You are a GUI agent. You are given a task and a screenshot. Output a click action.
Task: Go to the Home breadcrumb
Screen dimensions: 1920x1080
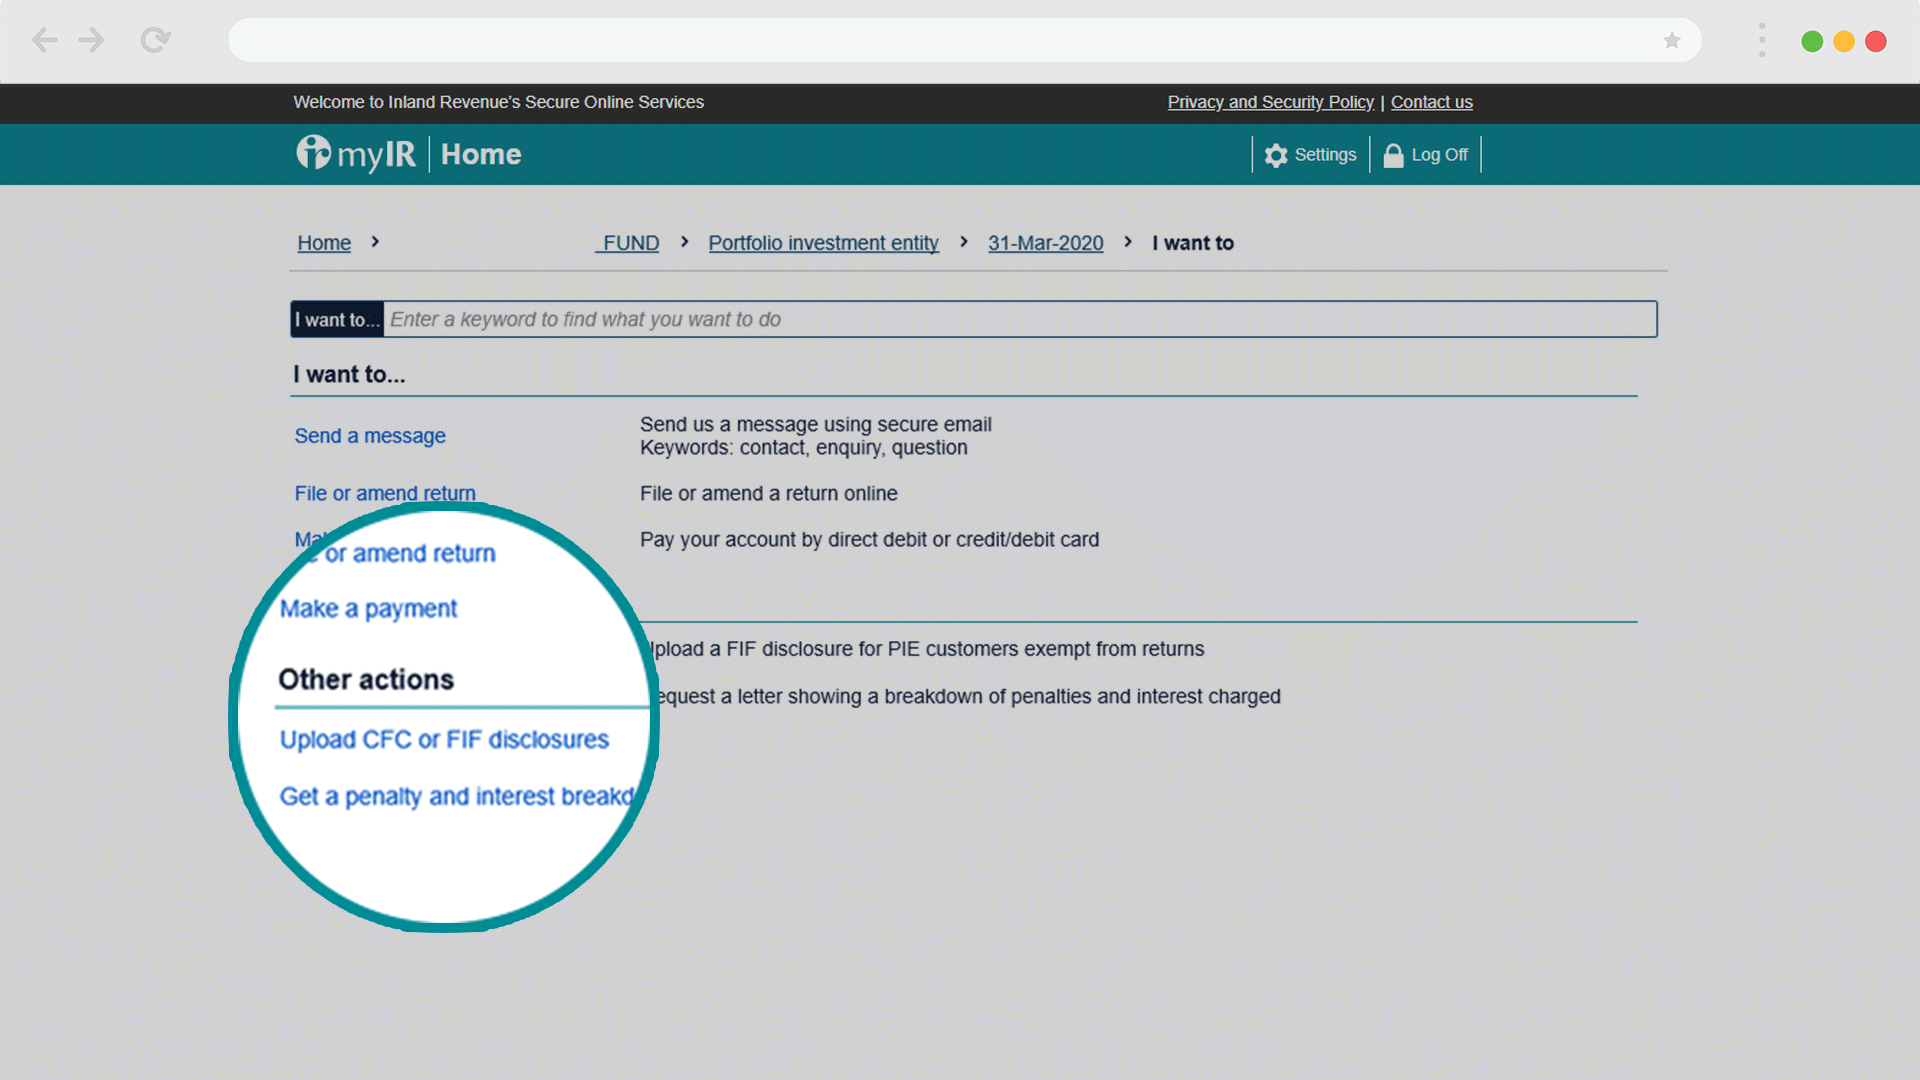[x=324, y=243]
